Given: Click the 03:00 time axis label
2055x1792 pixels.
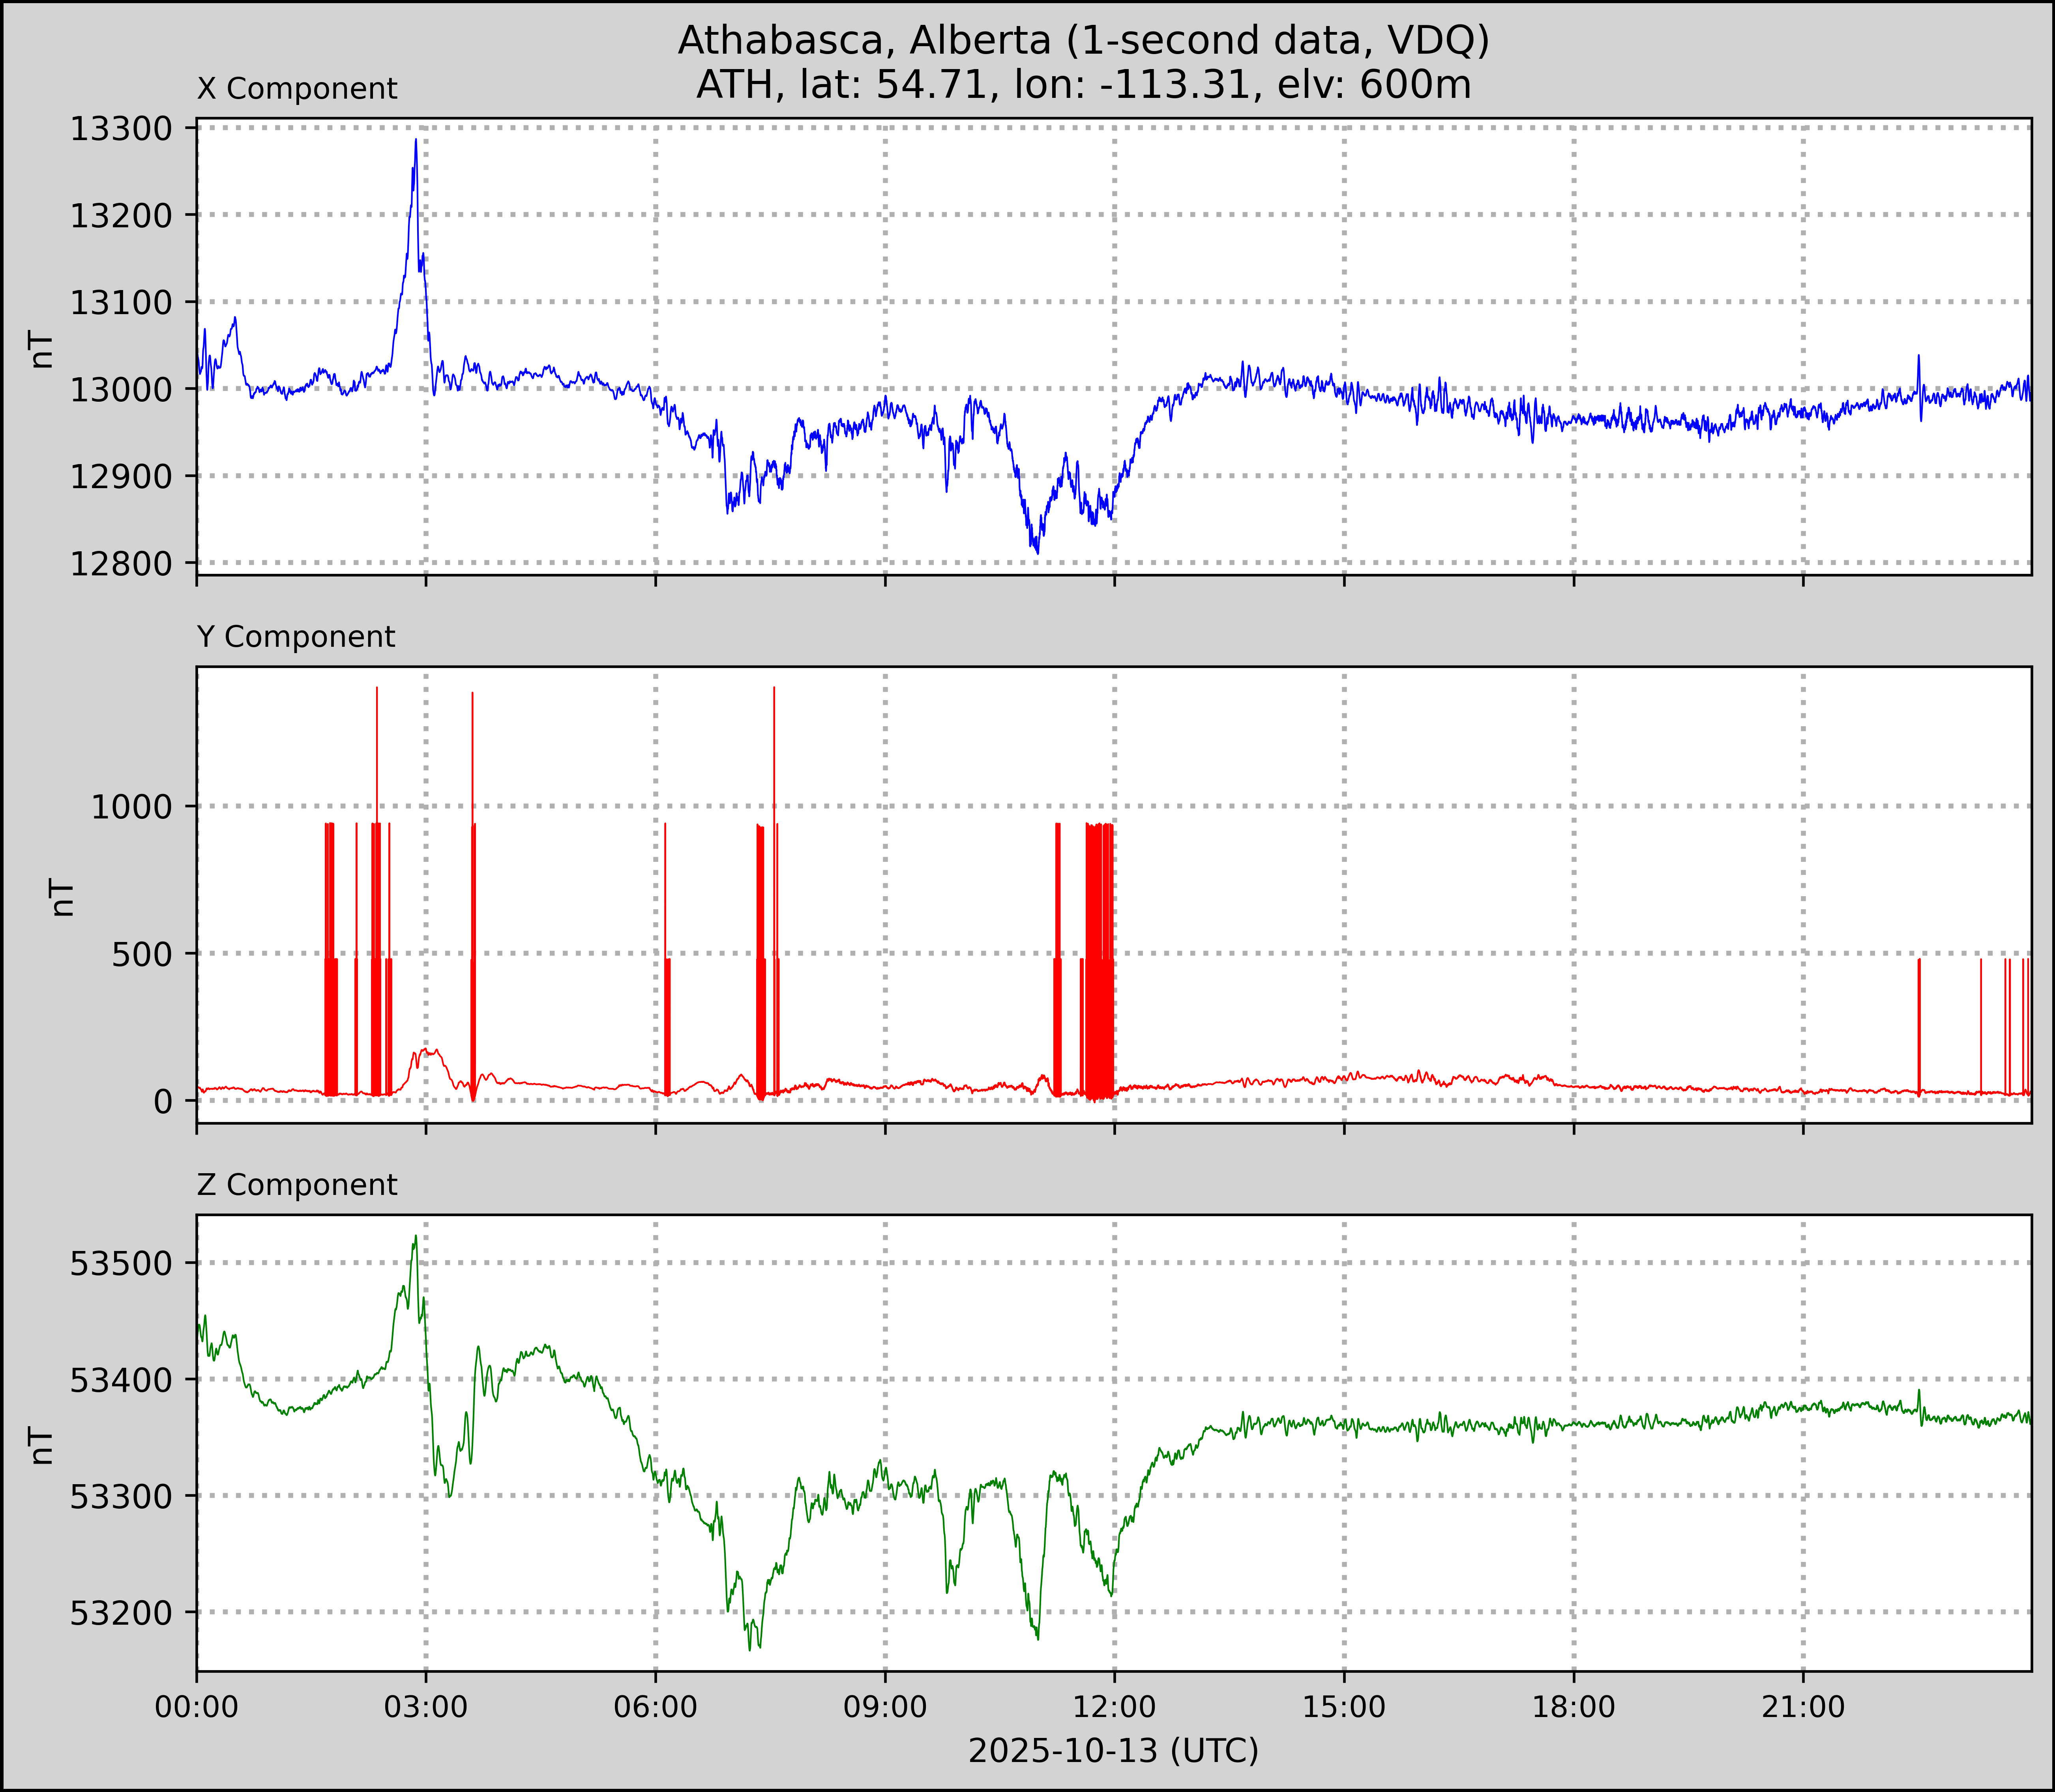Looking at the screenshot, I should click(426, 1707).
